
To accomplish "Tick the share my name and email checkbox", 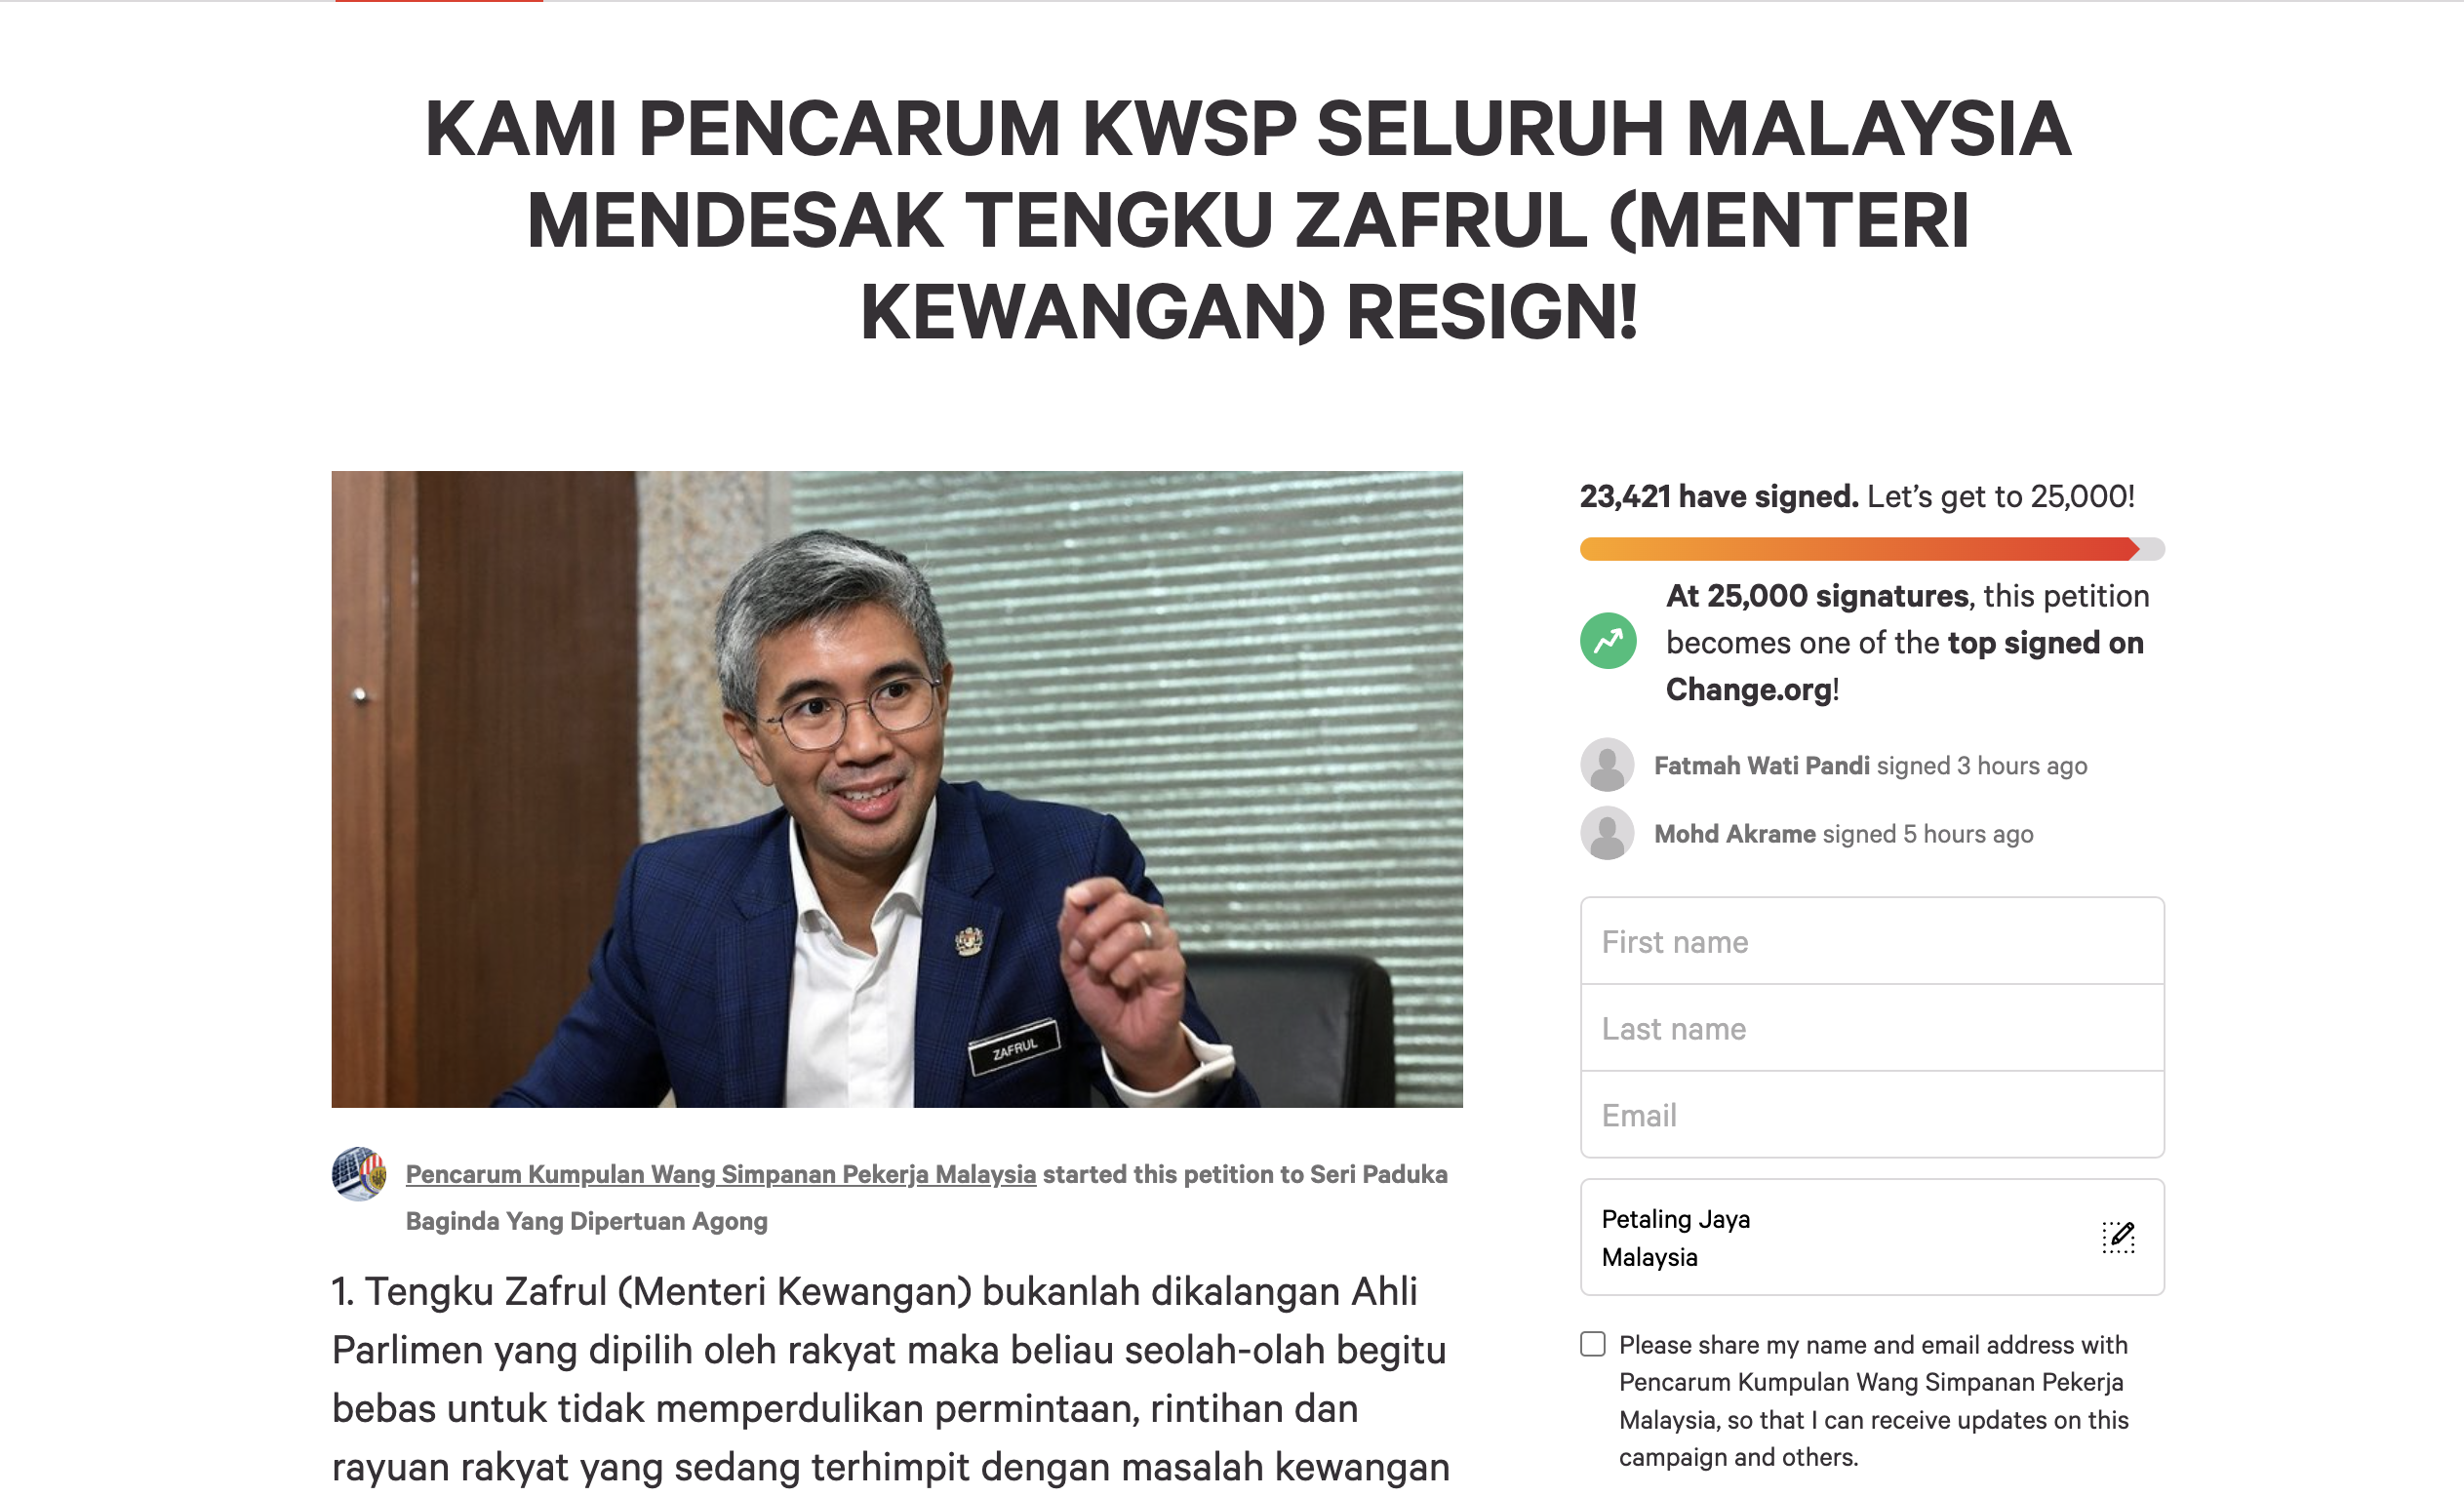I will [x=1593, y=1344].
